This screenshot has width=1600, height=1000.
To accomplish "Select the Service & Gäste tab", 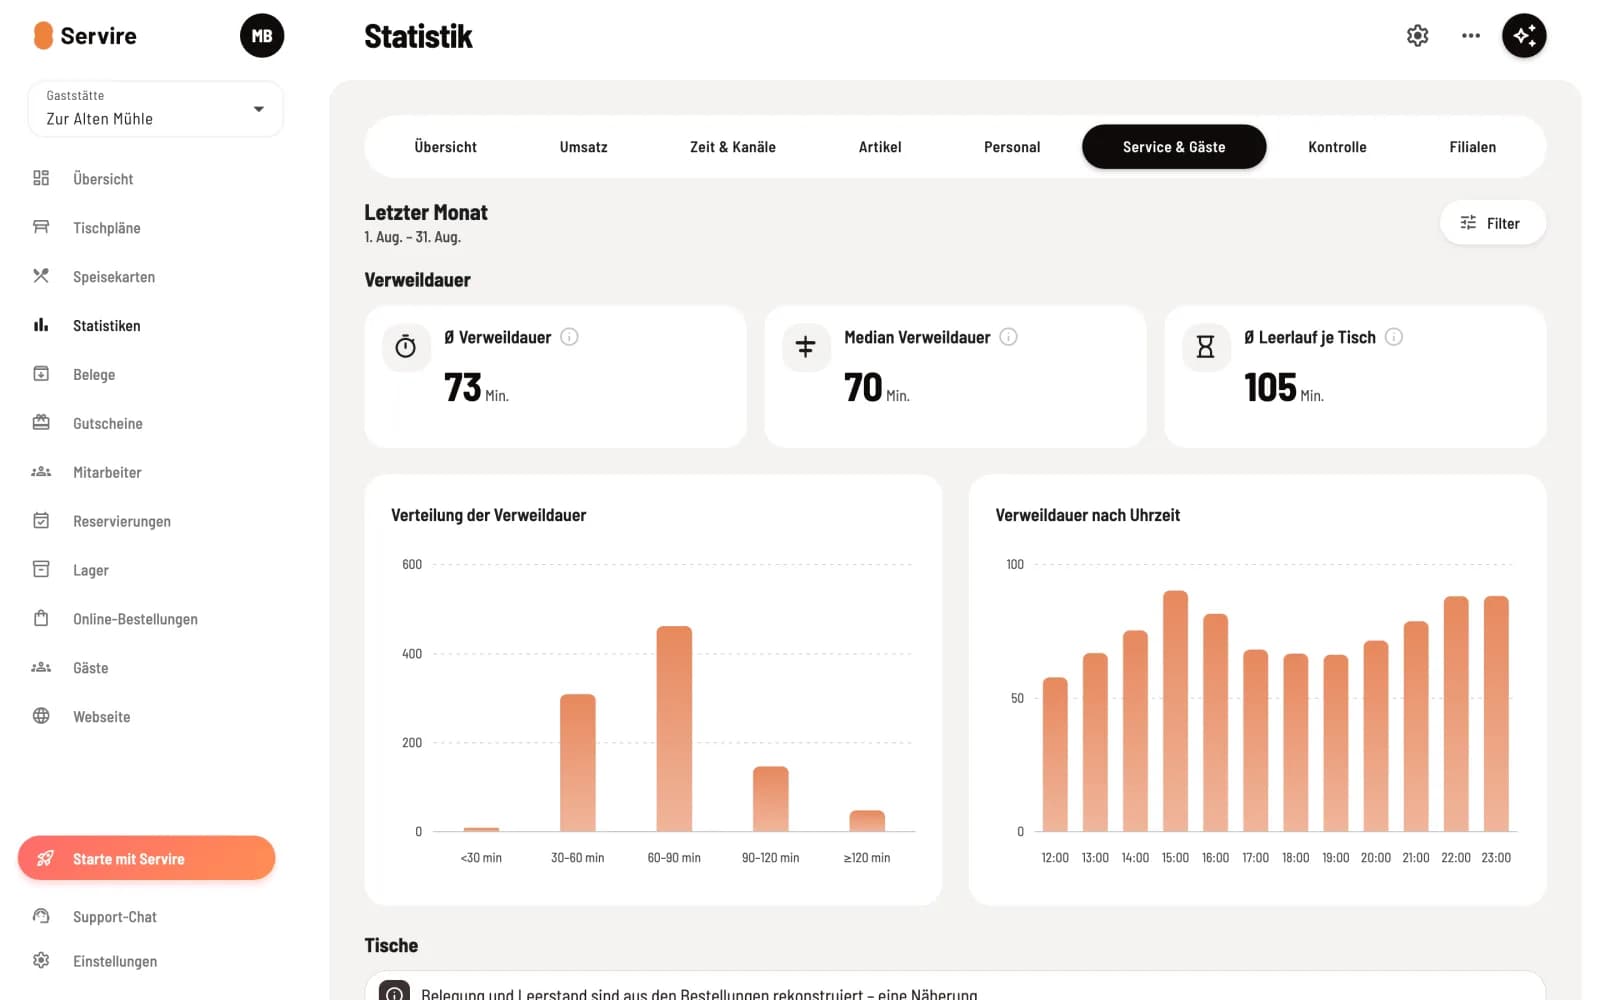I will click(1174, 147).
